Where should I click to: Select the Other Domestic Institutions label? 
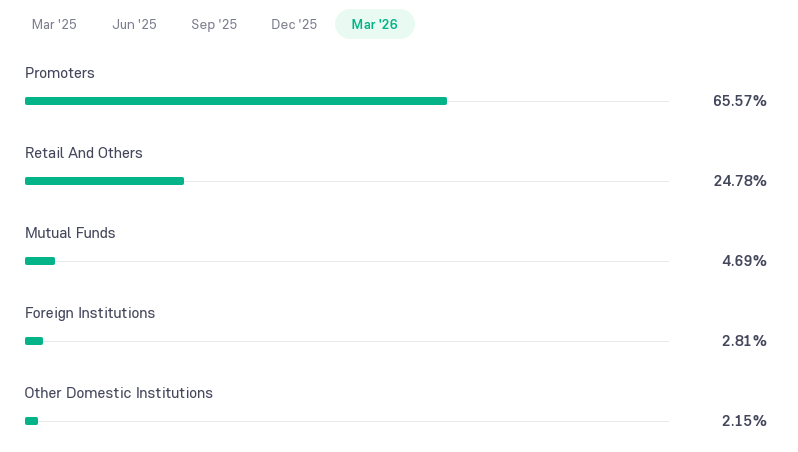(119, 393)
